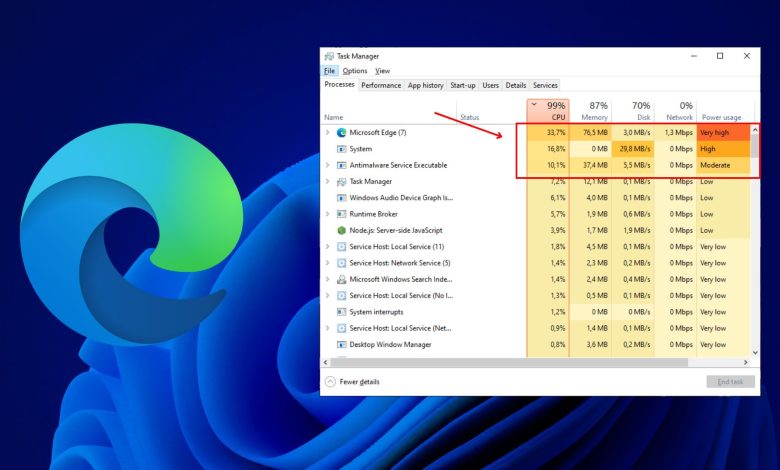Expand Service Host: Local Service (No I...
The image size is (780, 470).
tap(327, 296)
